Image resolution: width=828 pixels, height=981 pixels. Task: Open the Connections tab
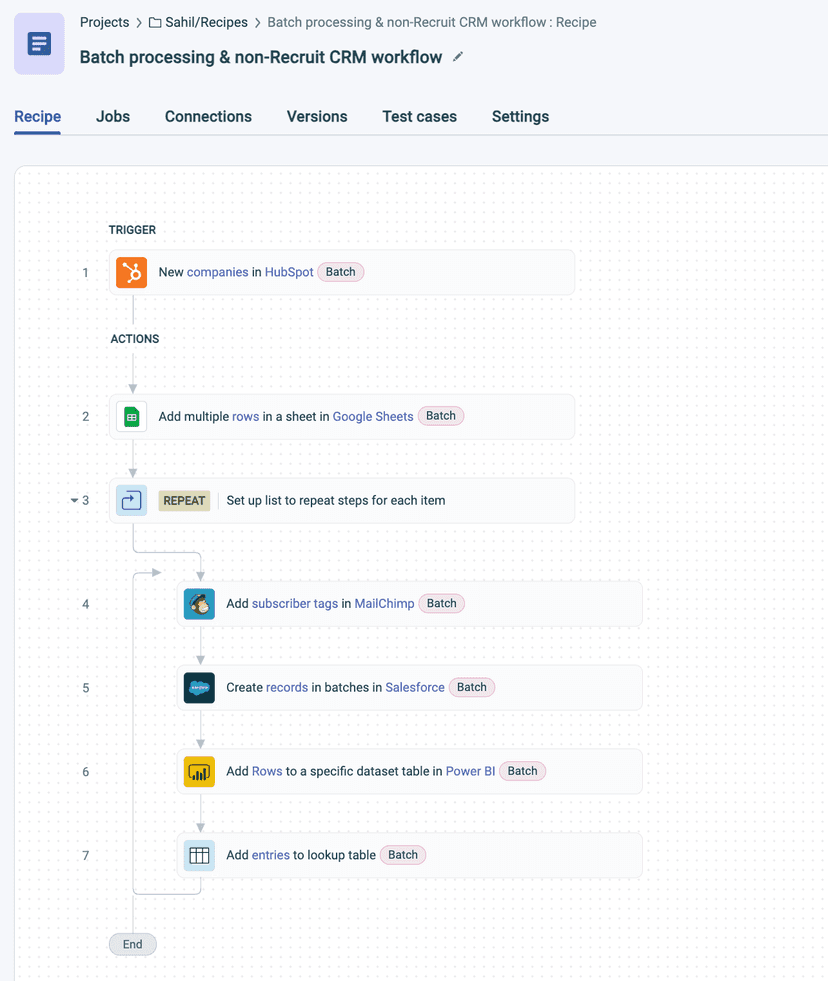click(207, 116)
